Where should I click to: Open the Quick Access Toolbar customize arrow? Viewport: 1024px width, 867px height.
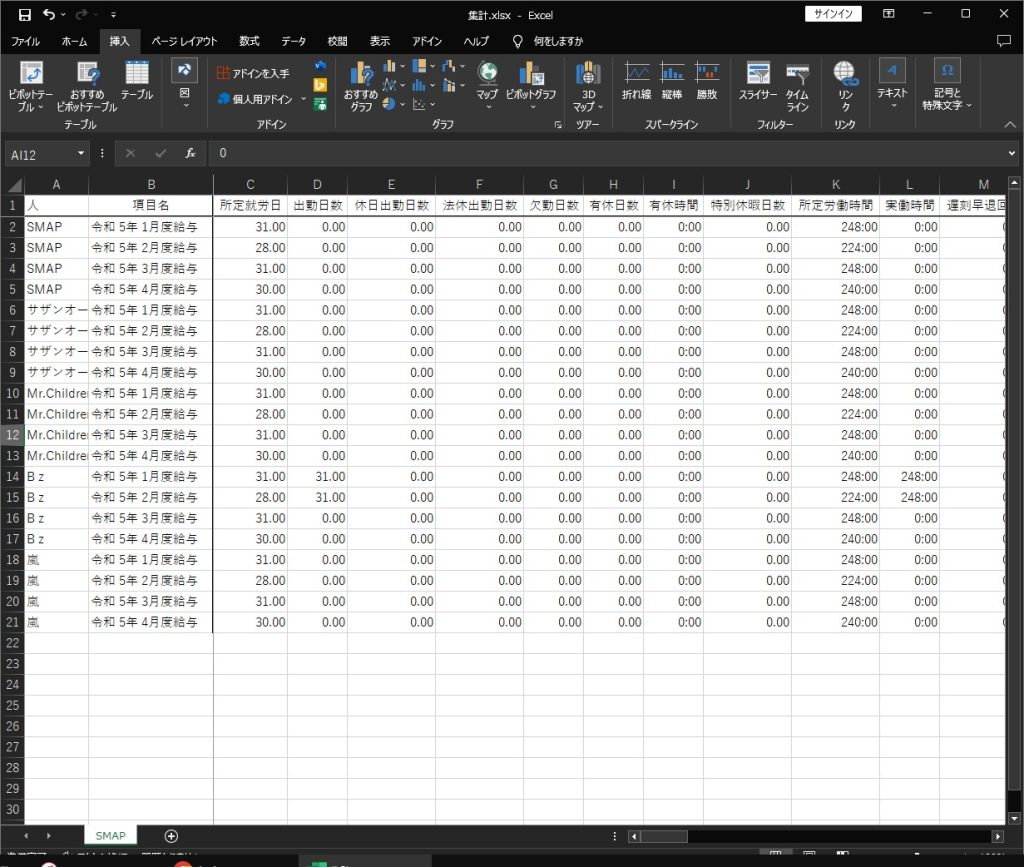point(113,14)
